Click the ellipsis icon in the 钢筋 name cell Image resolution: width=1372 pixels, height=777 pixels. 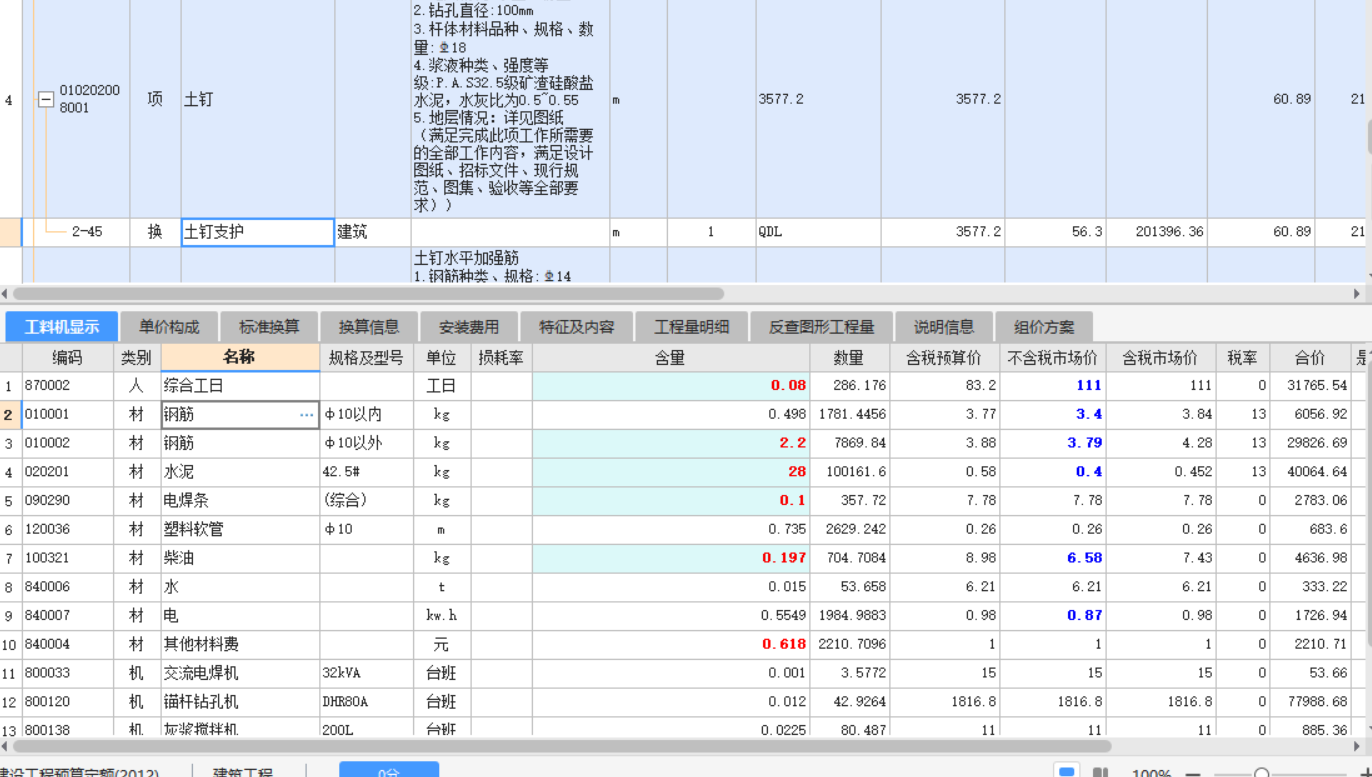307,413
